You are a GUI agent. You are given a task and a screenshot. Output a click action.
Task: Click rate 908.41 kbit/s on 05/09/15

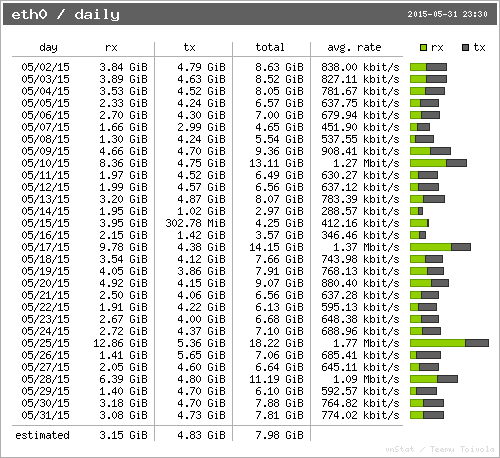[x=360, y=151]
